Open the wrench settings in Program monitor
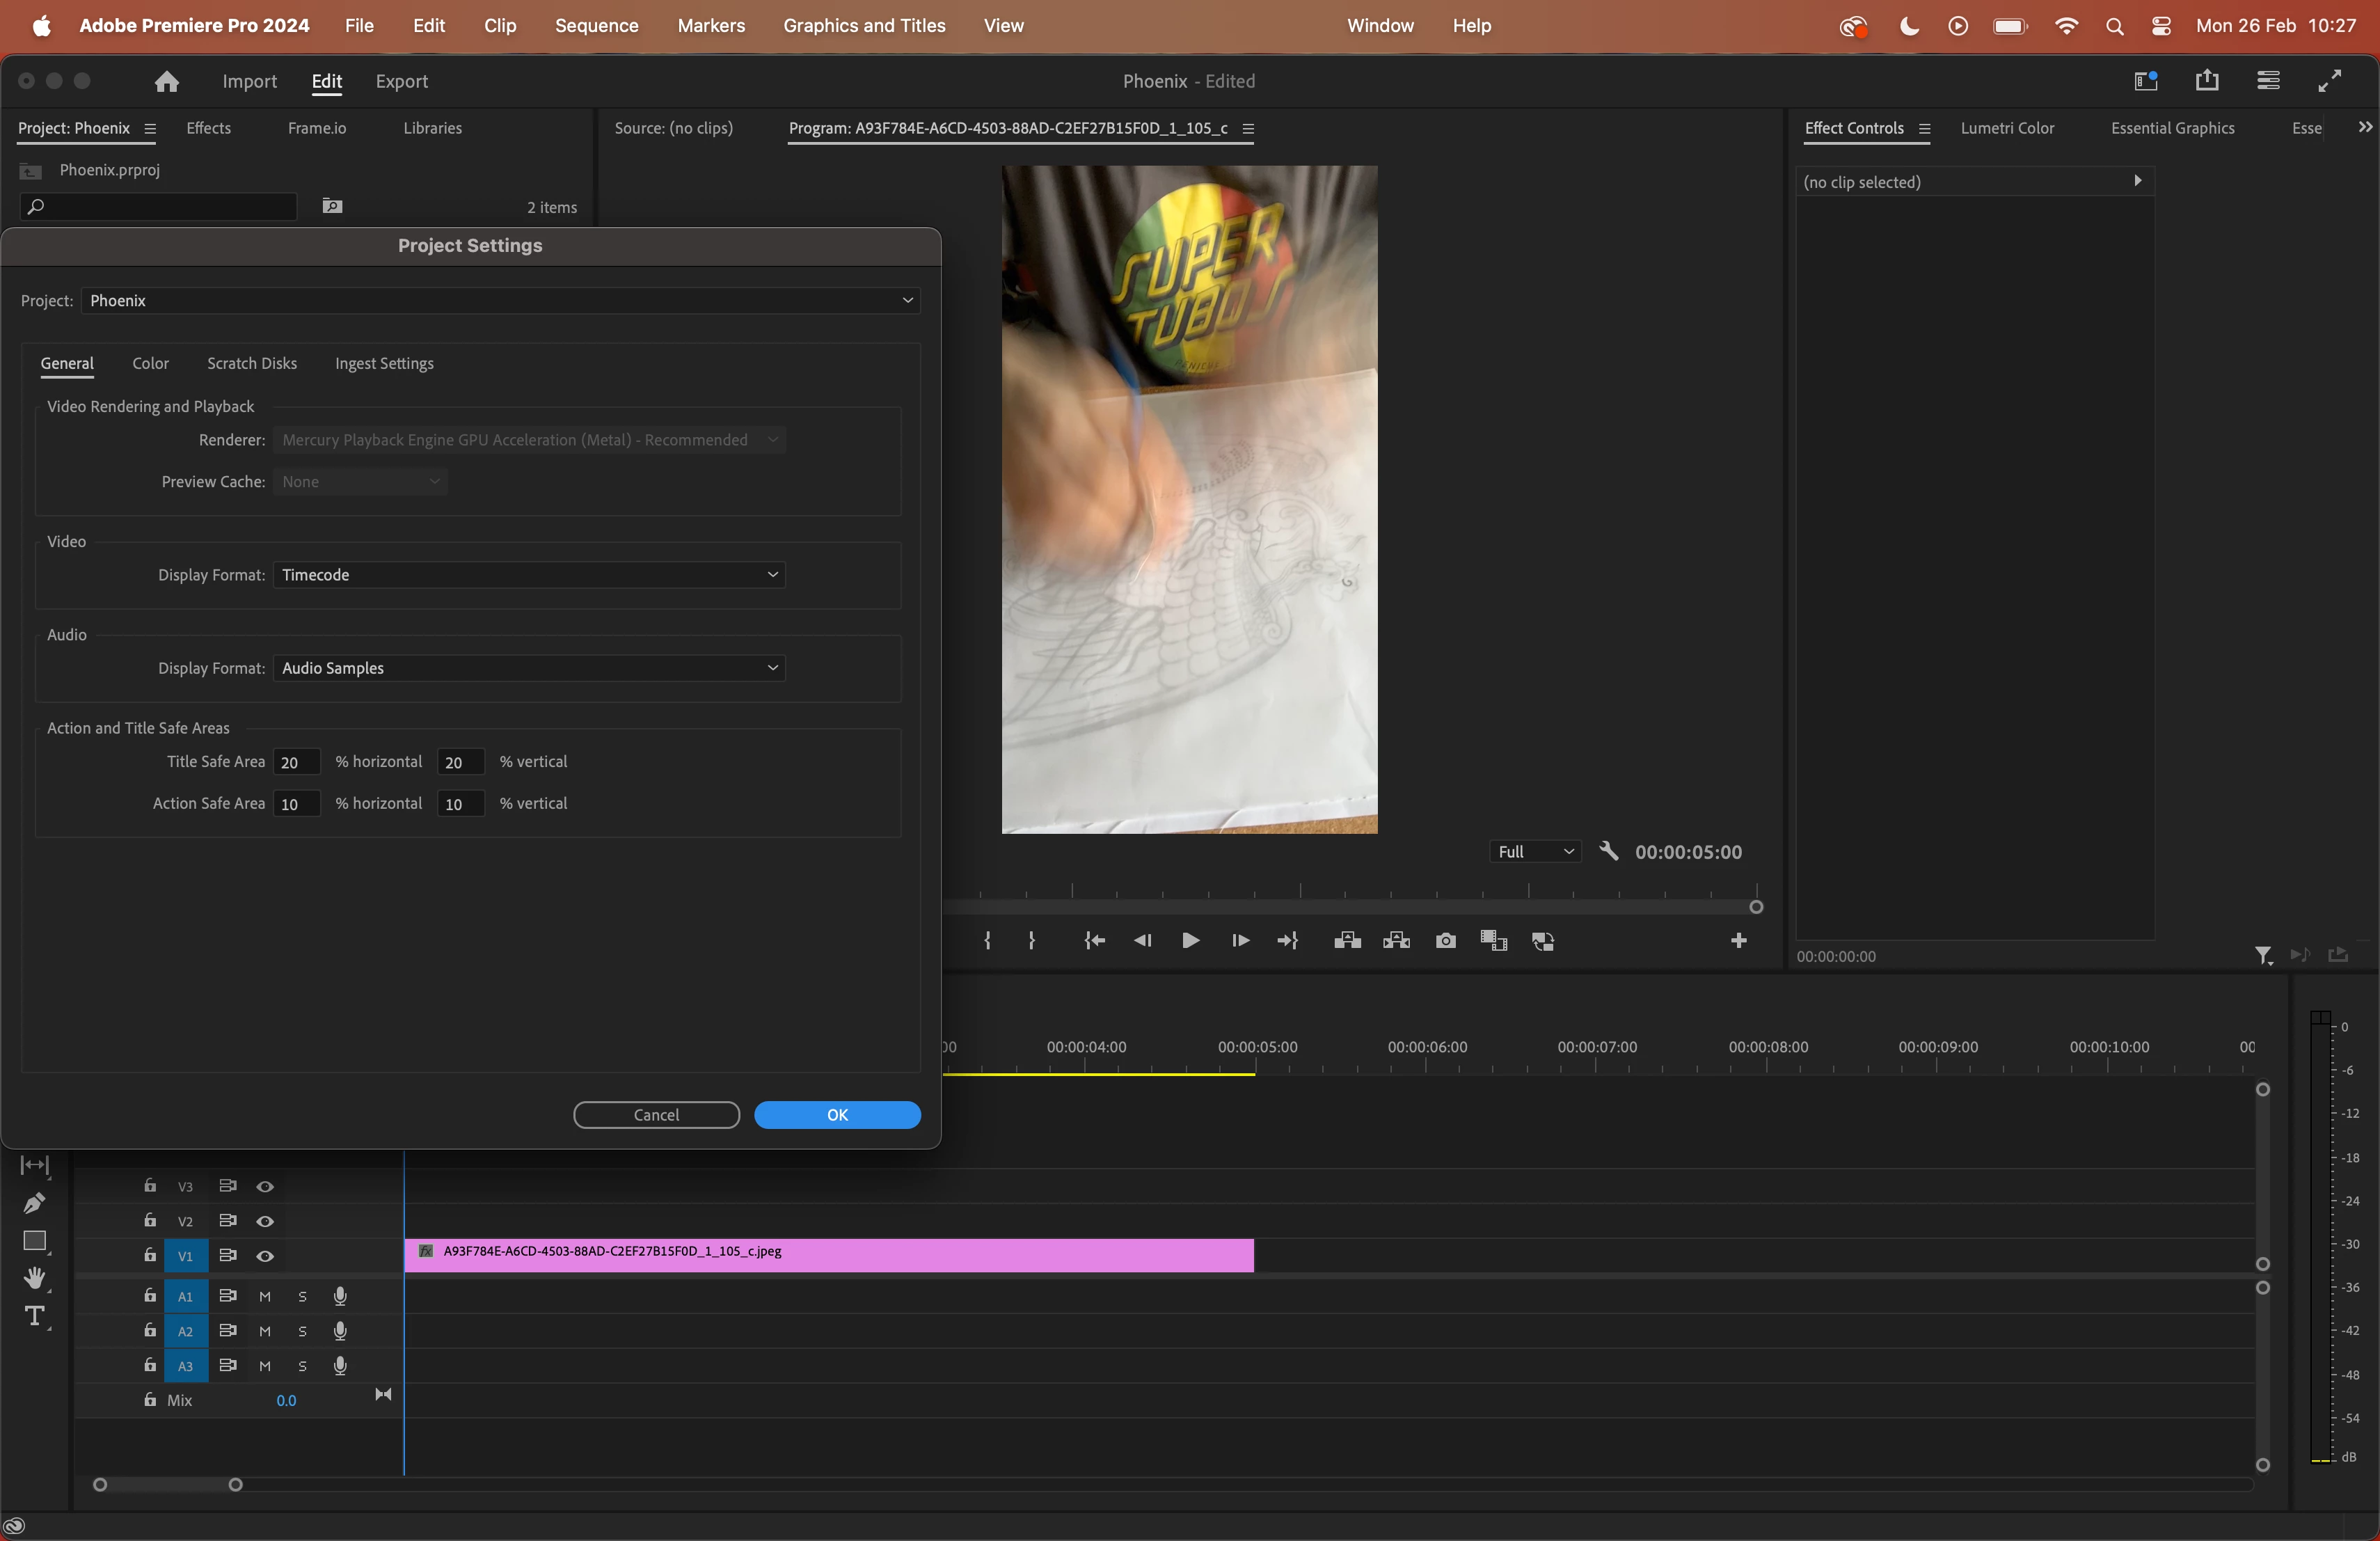 (x=1608, y=852)
